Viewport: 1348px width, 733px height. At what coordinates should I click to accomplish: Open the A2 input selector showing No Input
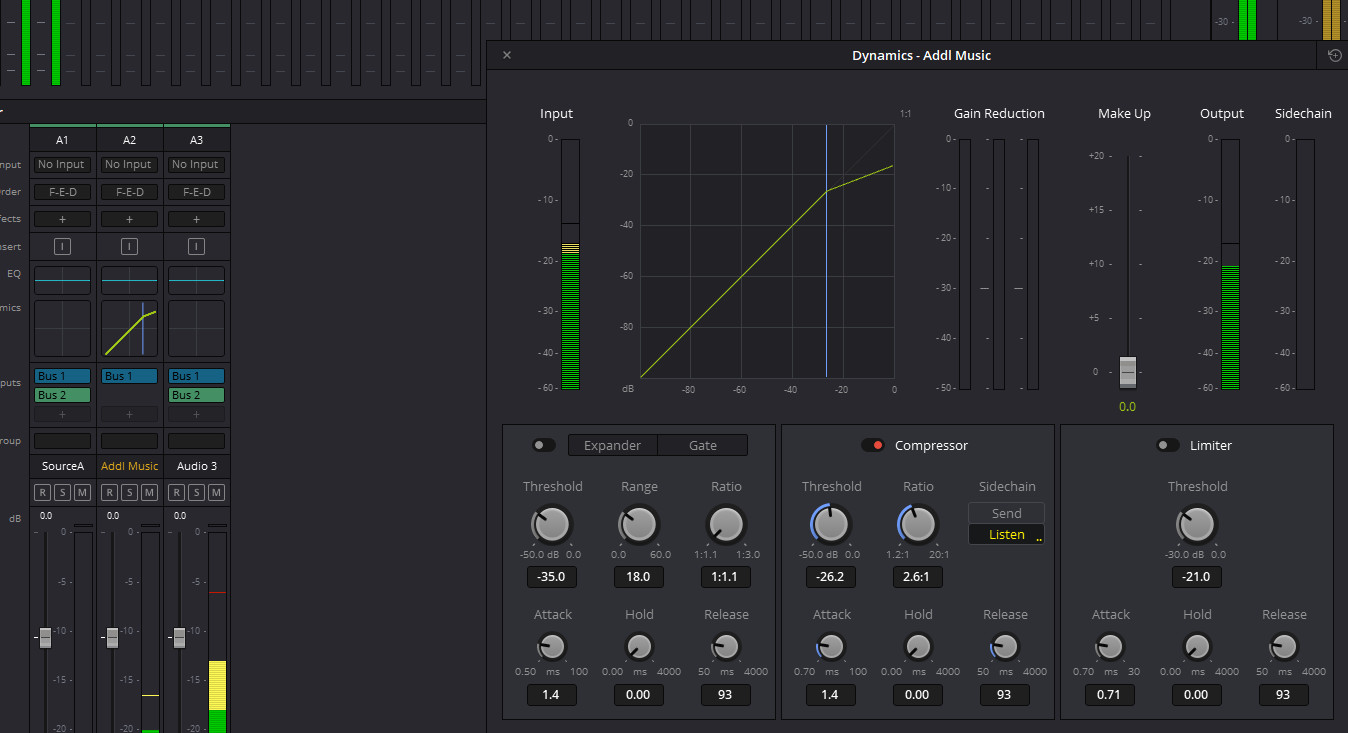[x=129, y=164]
